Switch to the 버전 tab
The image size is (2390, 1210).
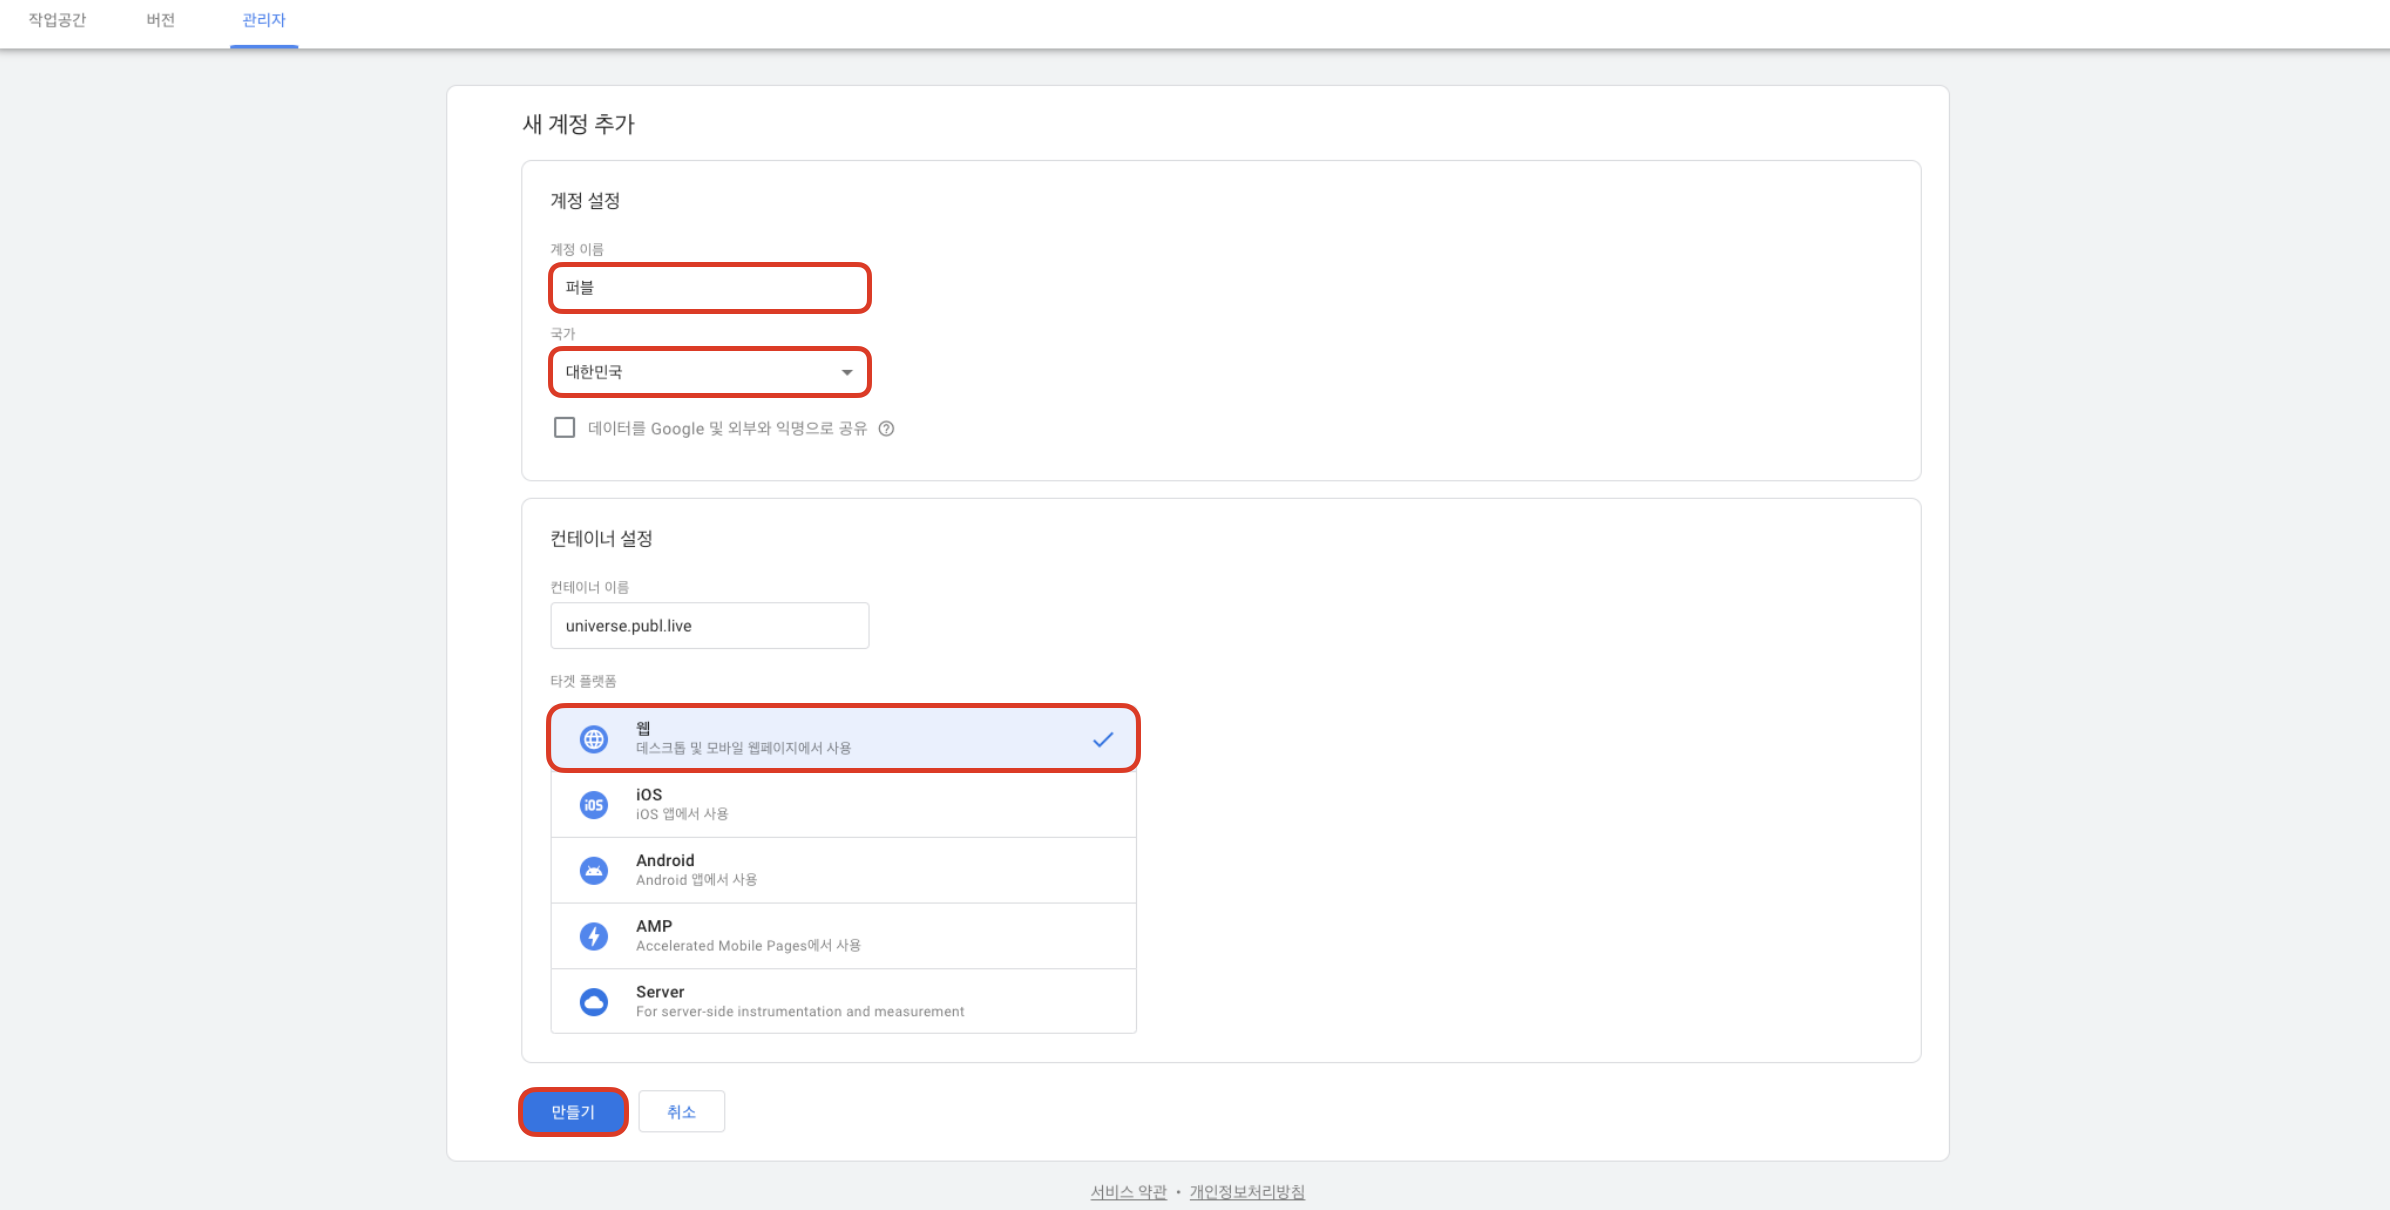click(161, 20)
